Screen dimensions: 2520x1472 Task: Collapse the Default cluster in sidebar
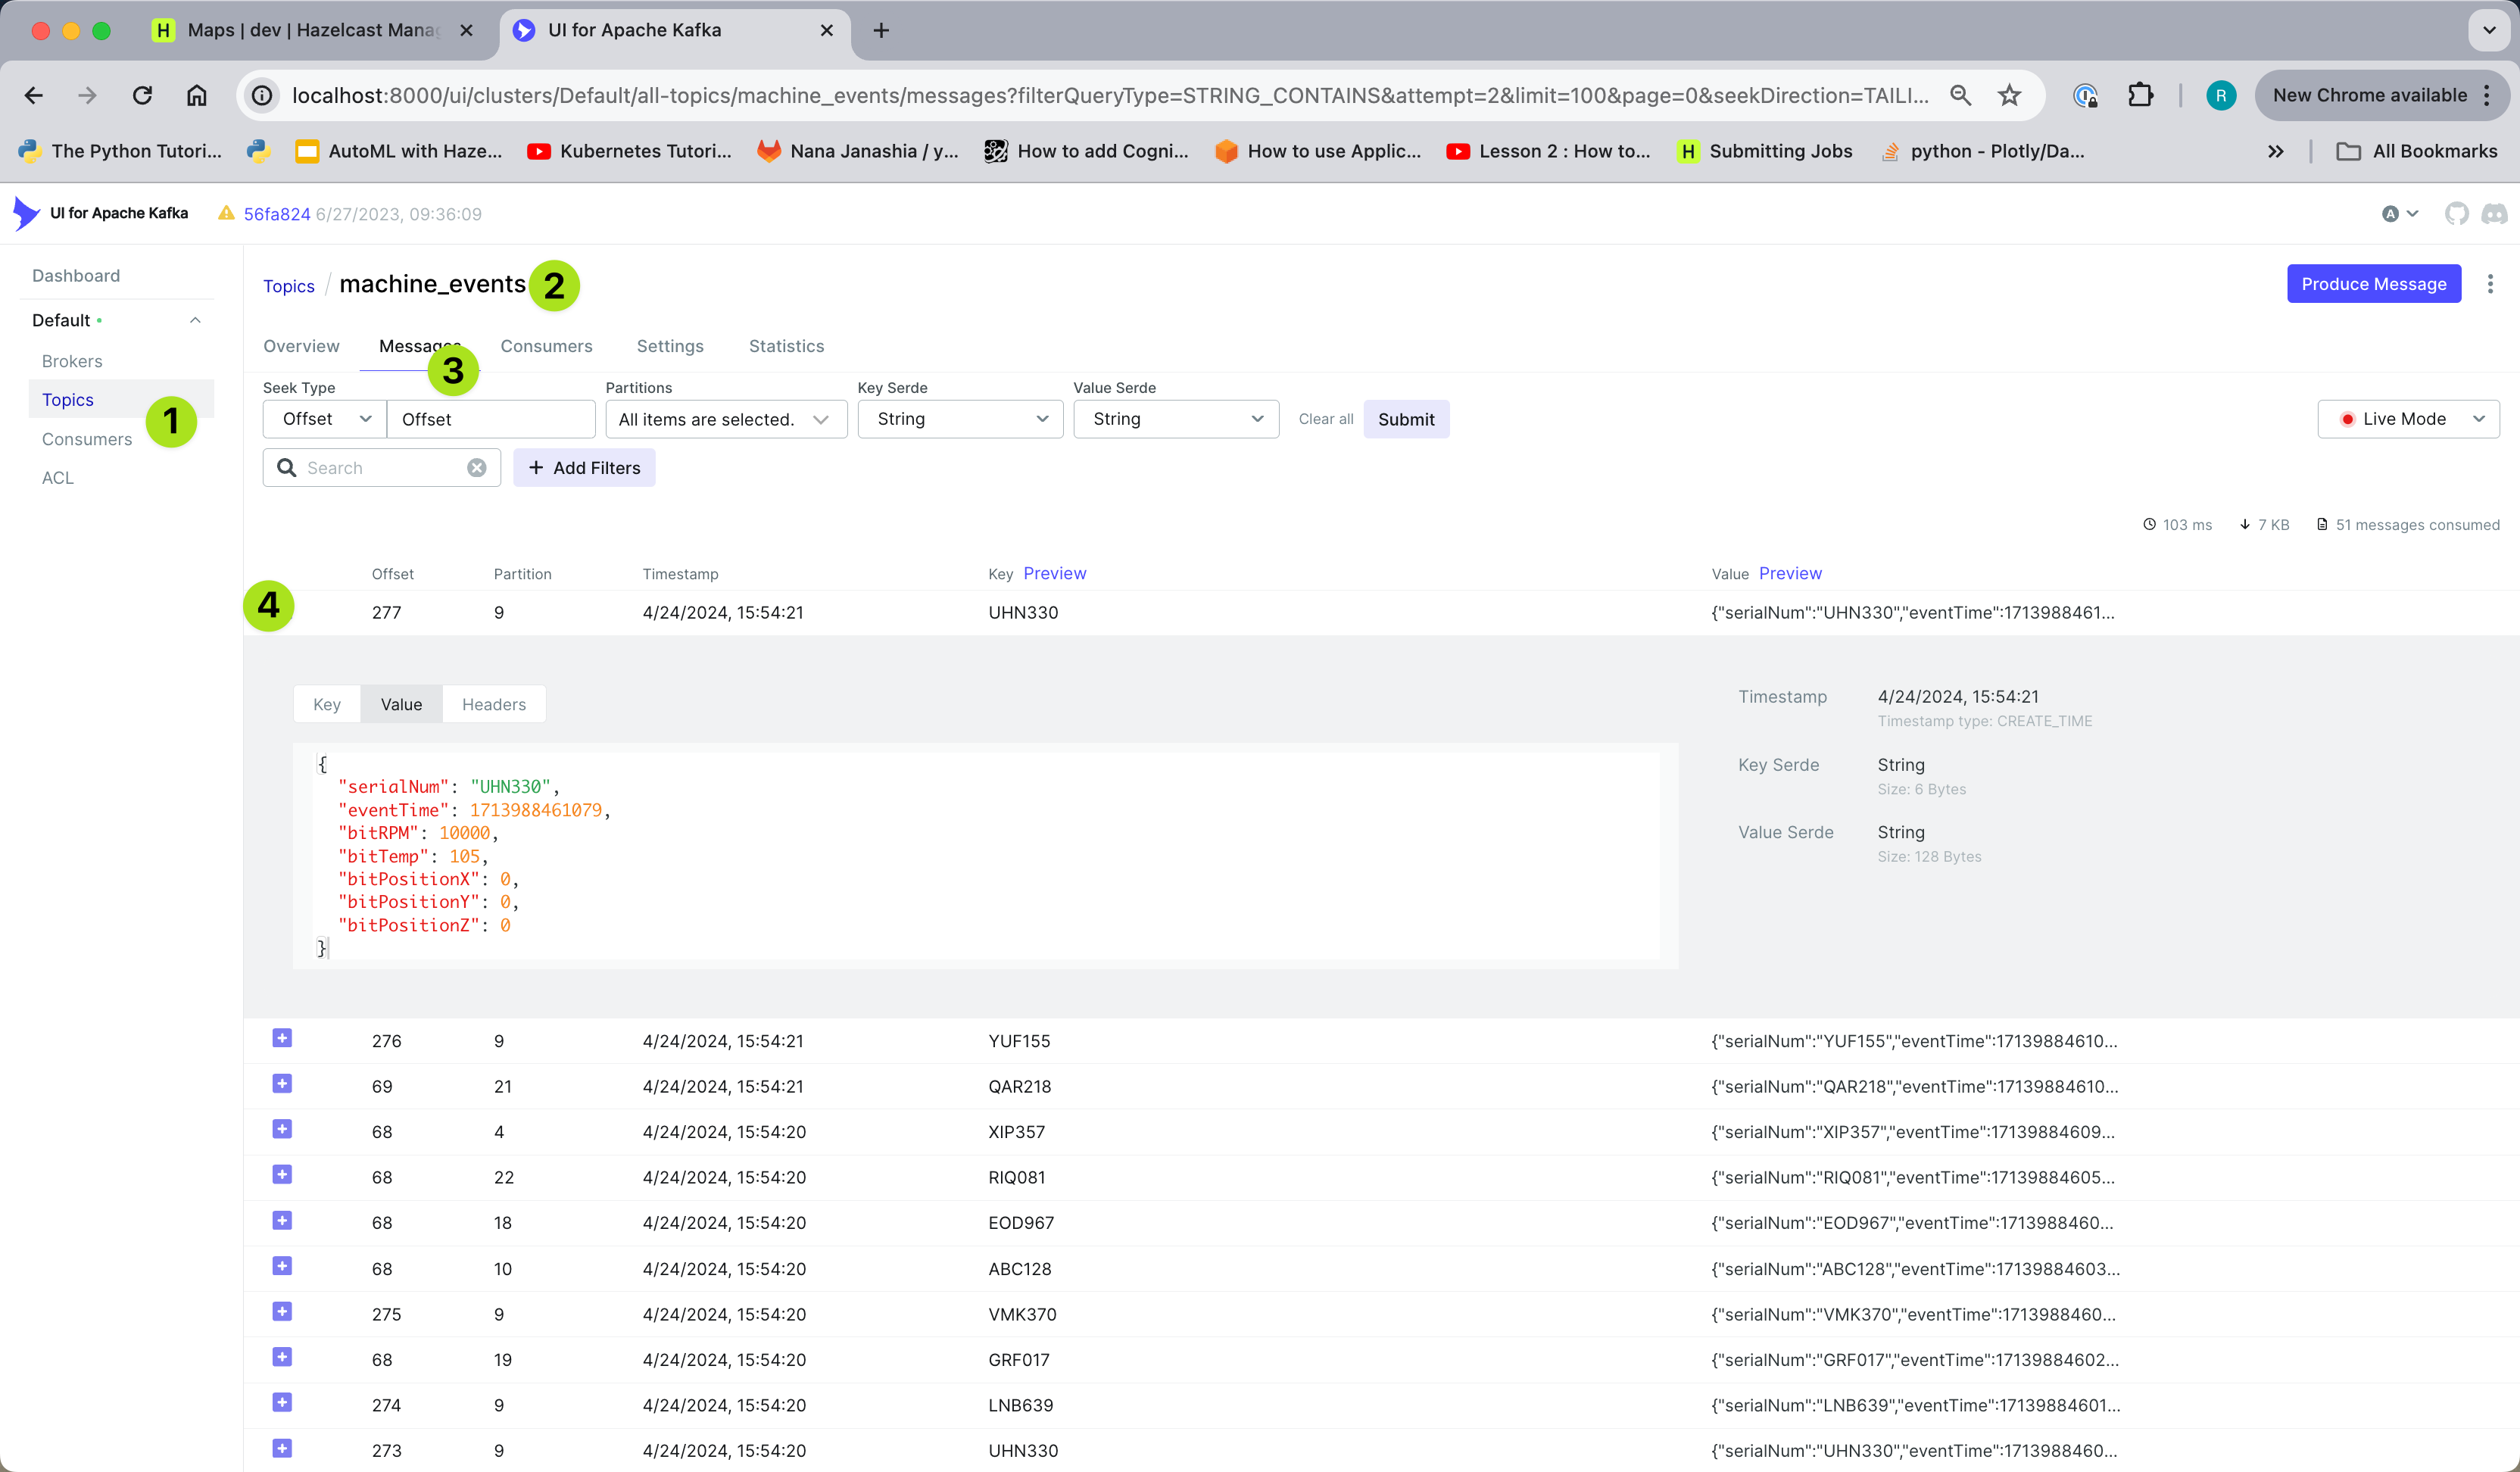click(195, 320)
